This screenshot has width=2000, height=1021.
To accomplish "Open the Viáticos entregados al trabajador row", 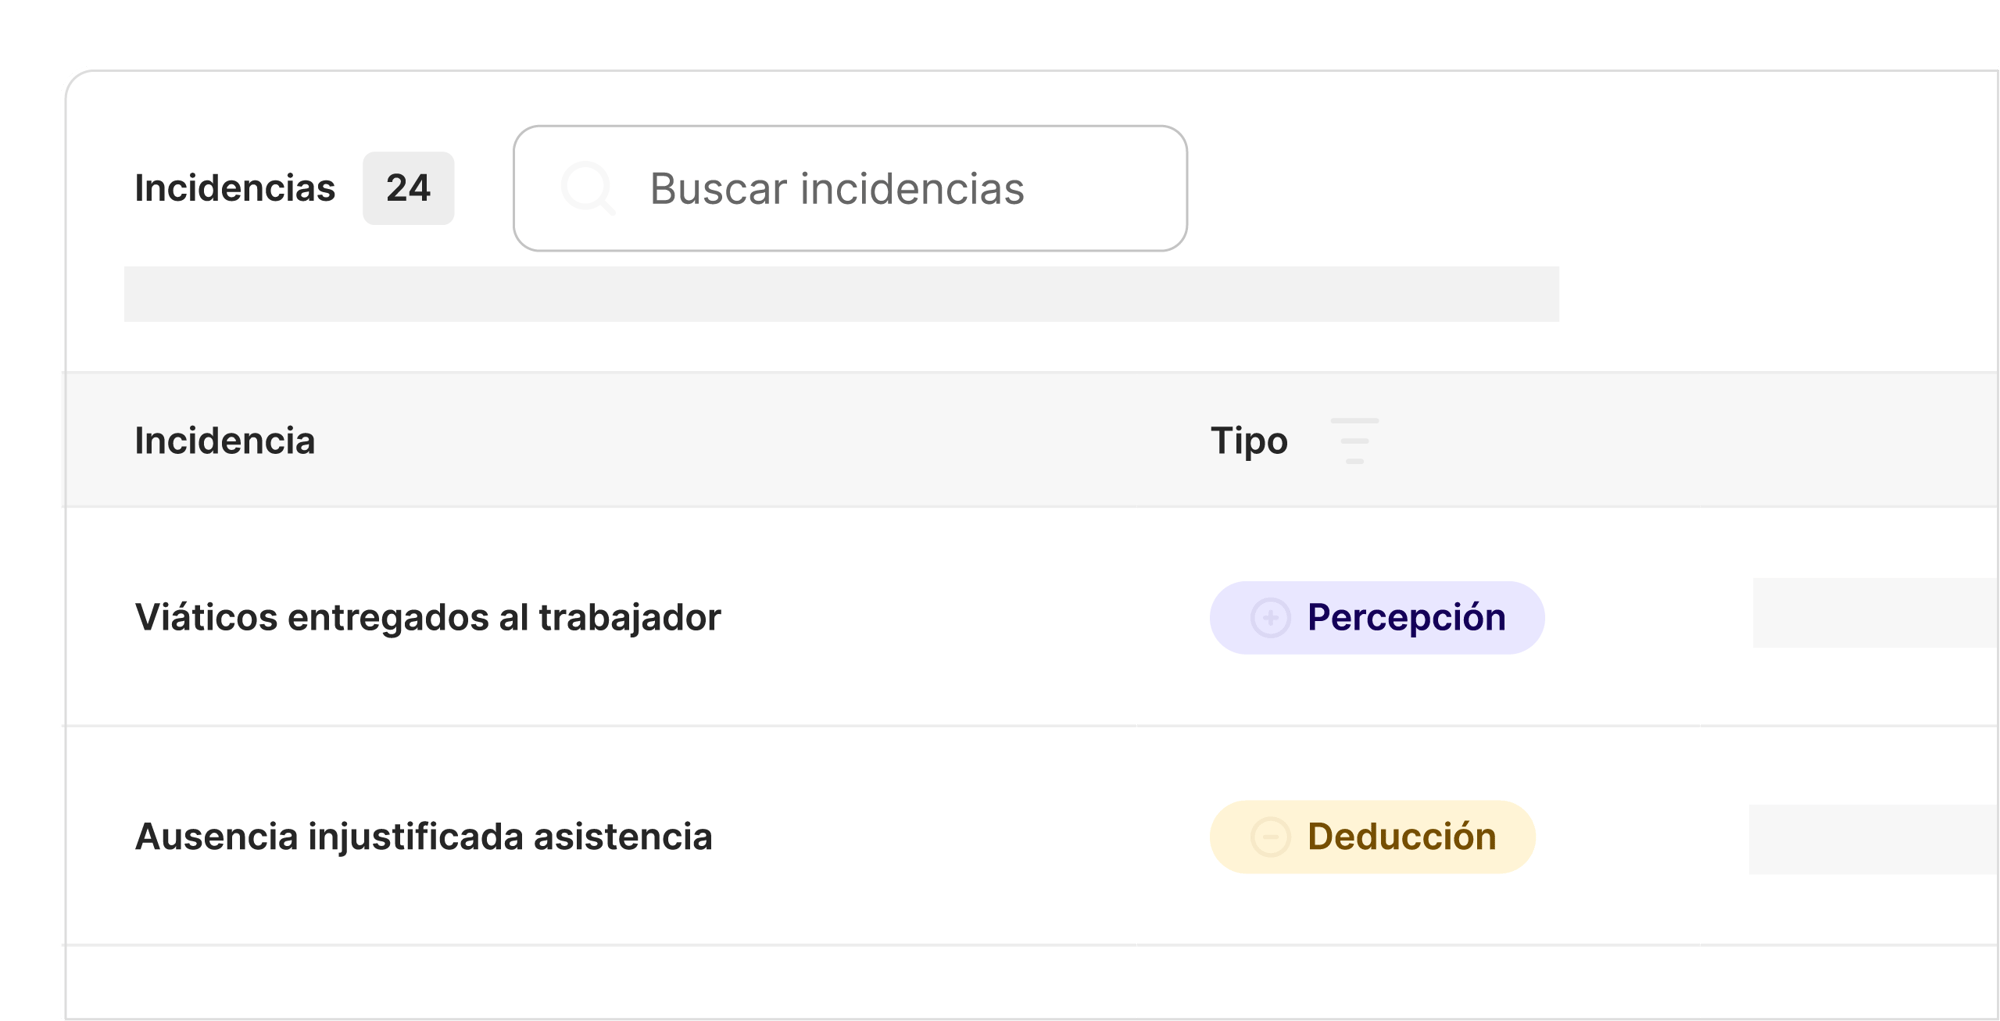I will (x=428, y=618).
